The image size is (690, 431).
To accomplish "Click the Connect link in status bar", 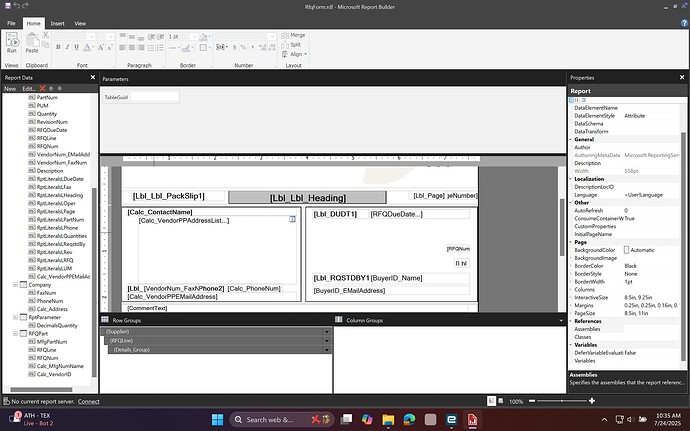I will [88, 401].
